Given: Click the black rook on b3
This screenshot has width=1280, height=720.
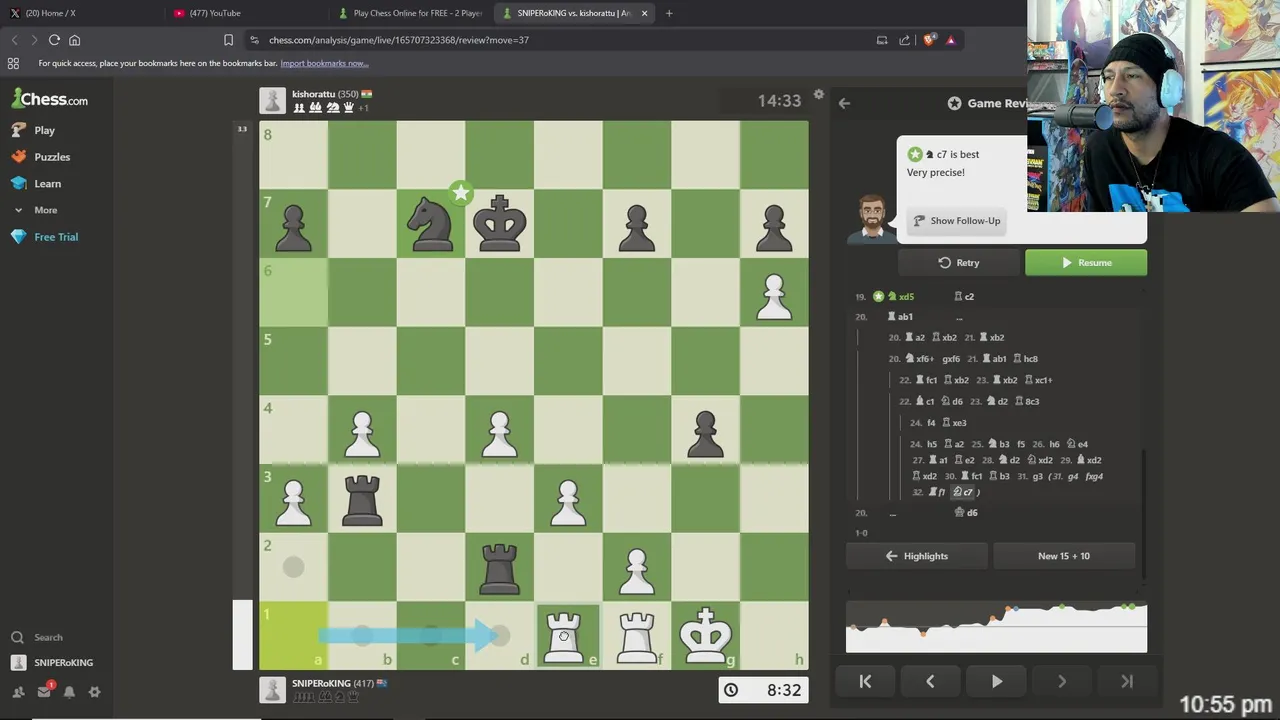Looking at the screenshot, I should tap(362, 498).
